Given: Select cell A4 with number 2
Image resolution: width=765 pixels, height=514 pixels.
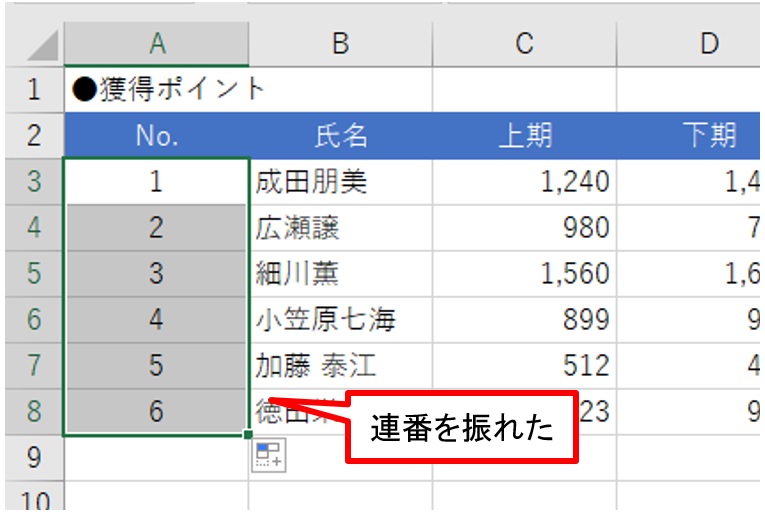Looking at the screenshot, I should tap(156, 228).
